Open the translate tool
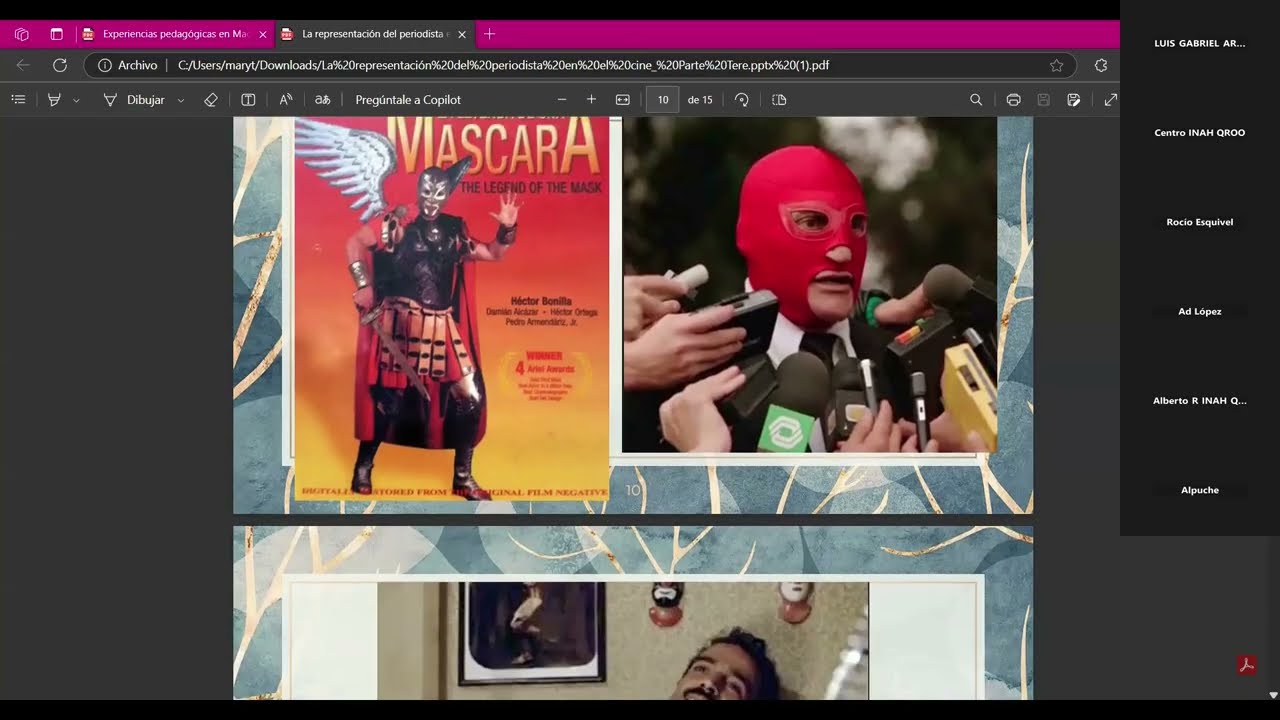The image size is (1280, 720). click(x=323, y=100)
